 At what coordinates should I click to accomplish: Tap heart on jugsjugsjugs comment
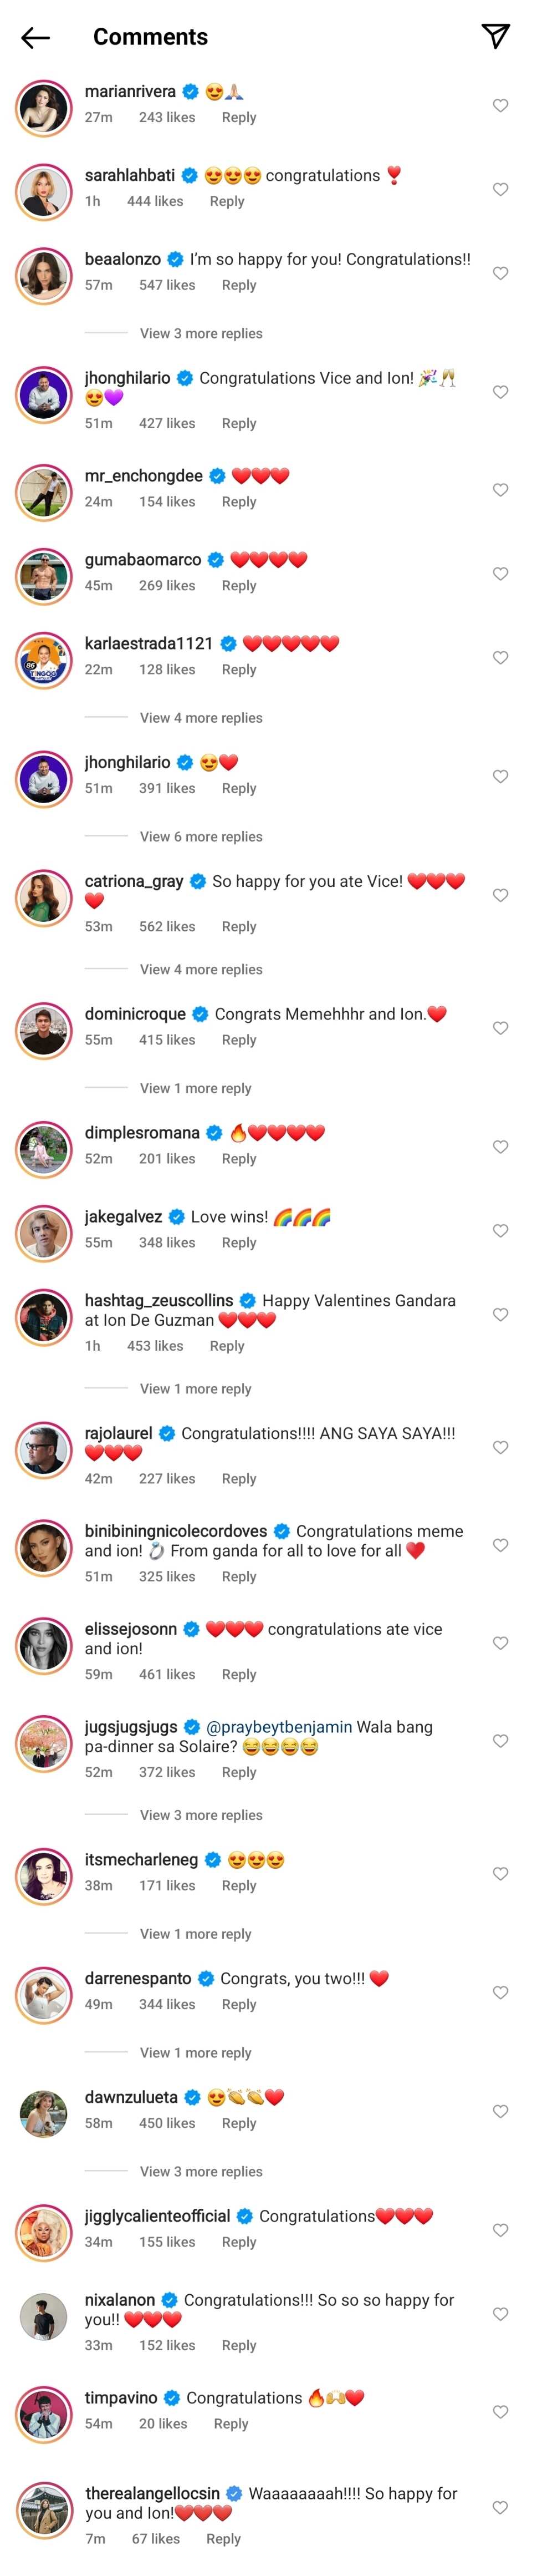pyautogui.click(x=500, y=1742)
